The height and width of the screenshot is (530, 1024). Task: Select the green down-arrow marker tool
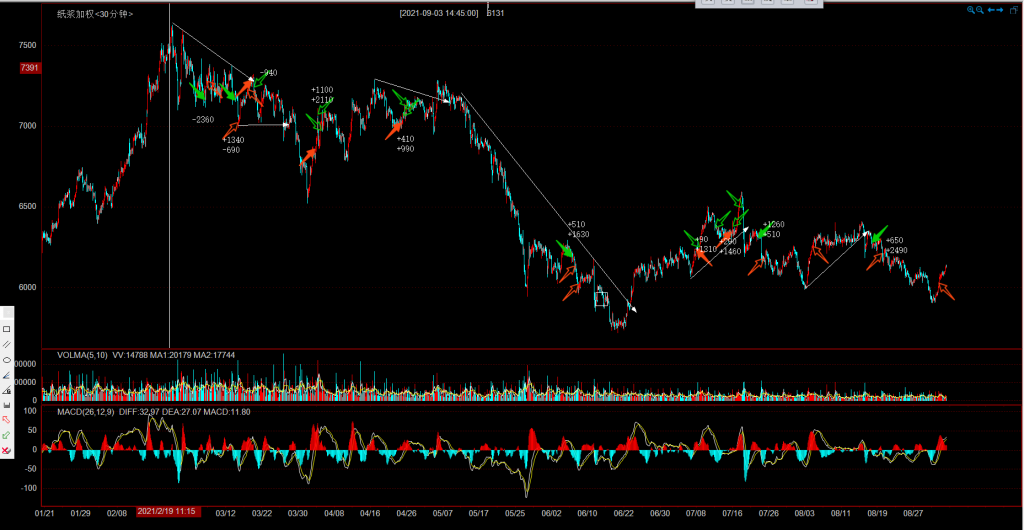7,436
